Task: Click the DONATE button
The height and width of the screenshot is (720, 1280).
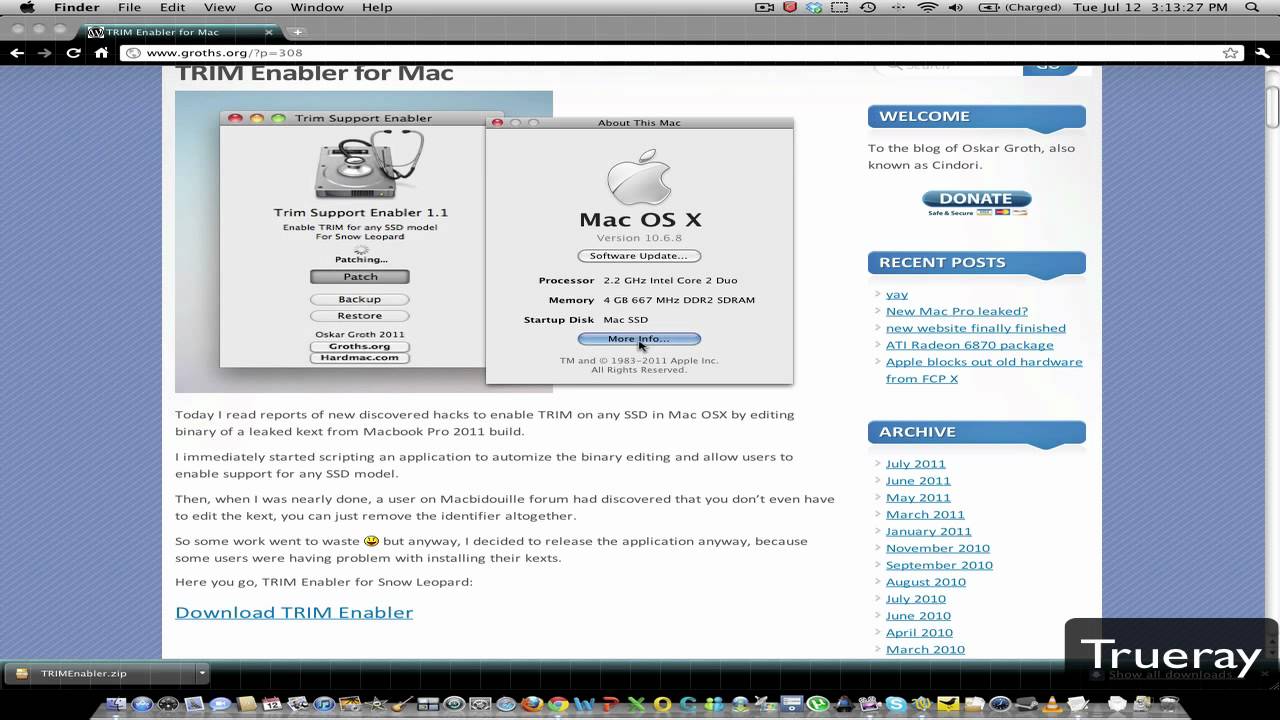Action: click(976, 201)
